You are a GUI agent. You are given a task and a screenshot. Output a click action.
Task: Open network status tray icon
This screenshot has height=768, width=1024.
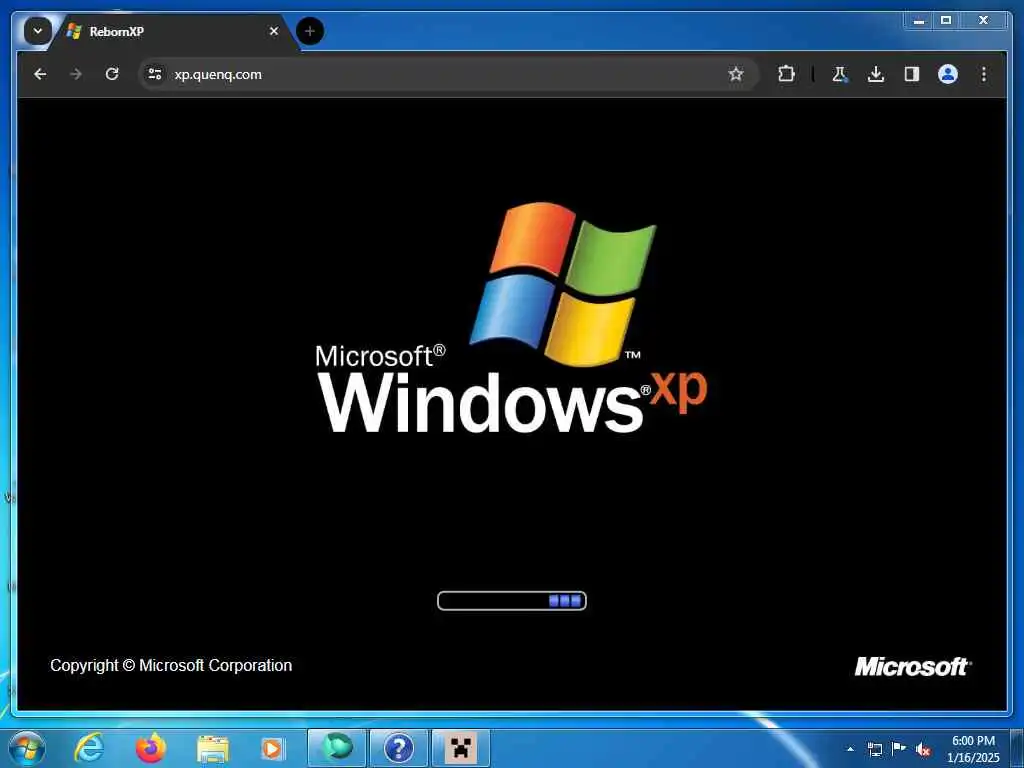pyautogui.click(x=874, y=749)
